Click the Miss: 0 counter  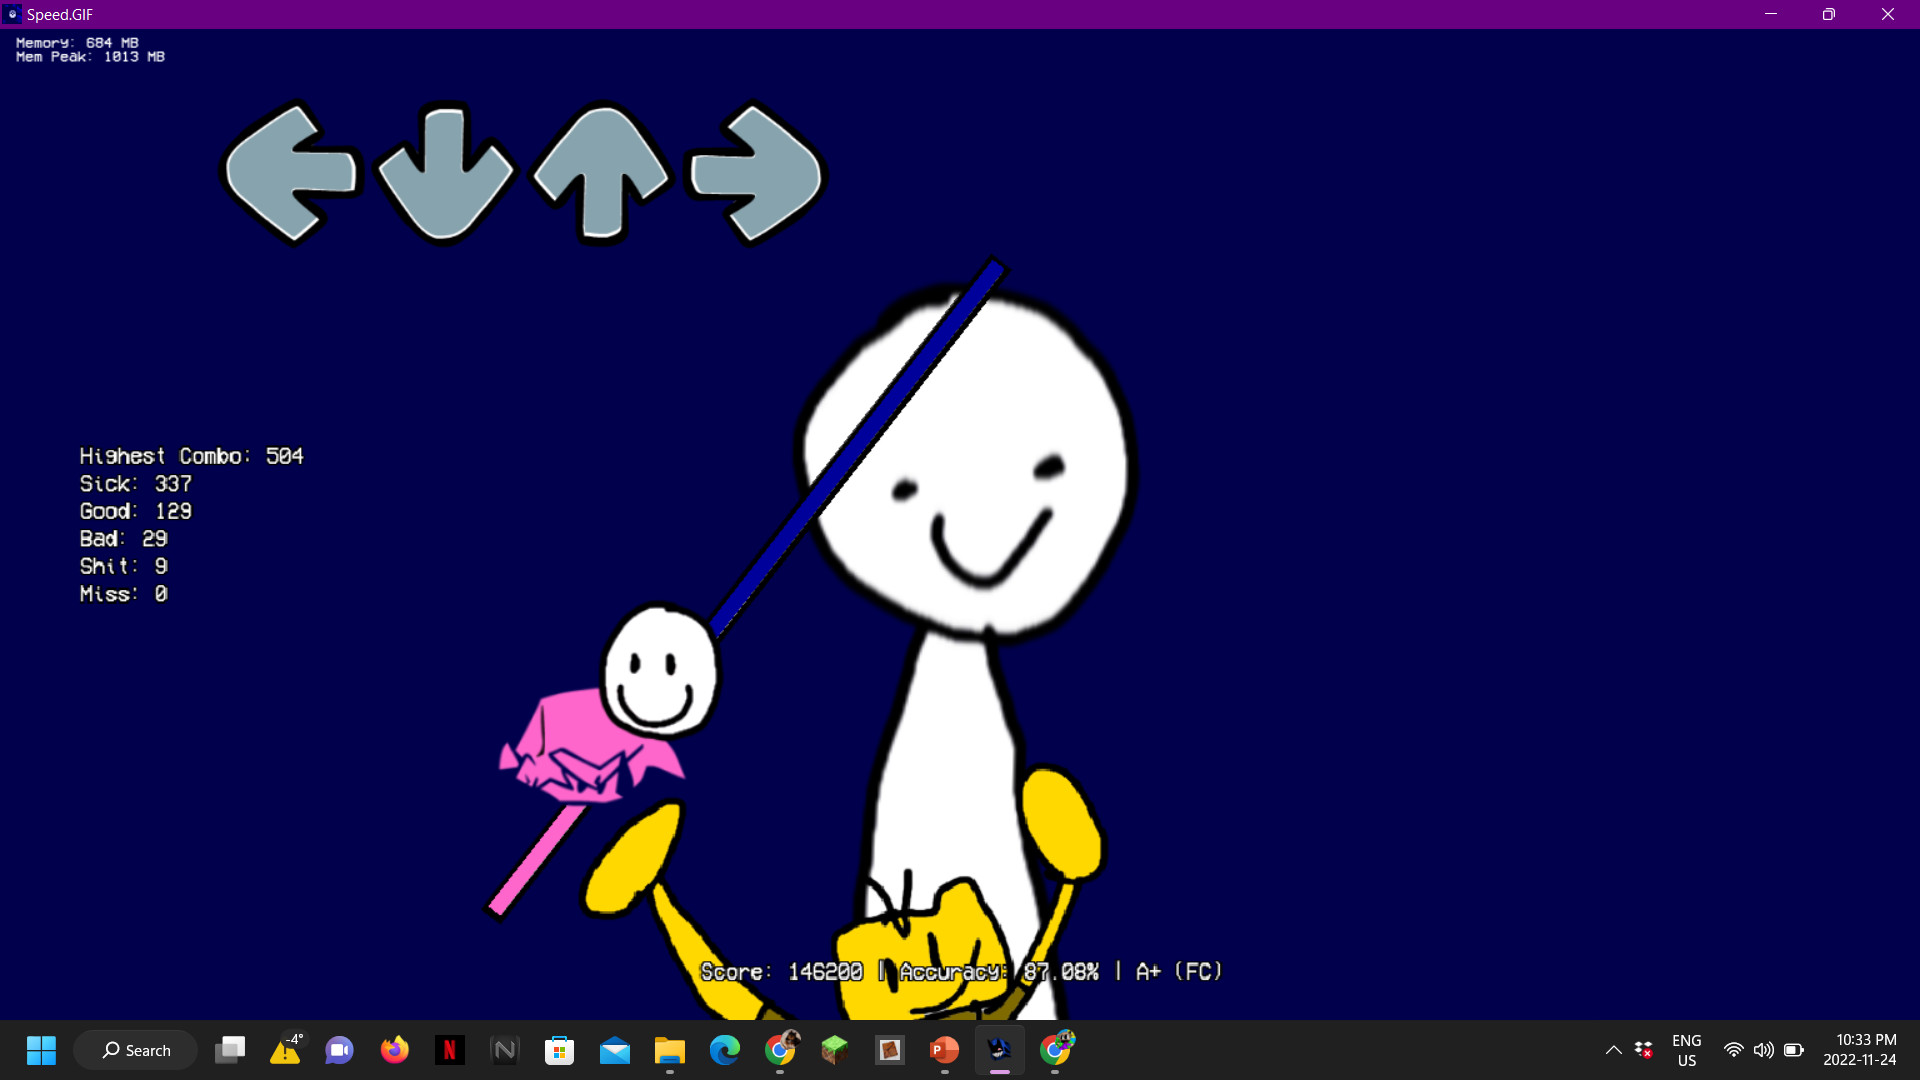[x=124, y=594]
